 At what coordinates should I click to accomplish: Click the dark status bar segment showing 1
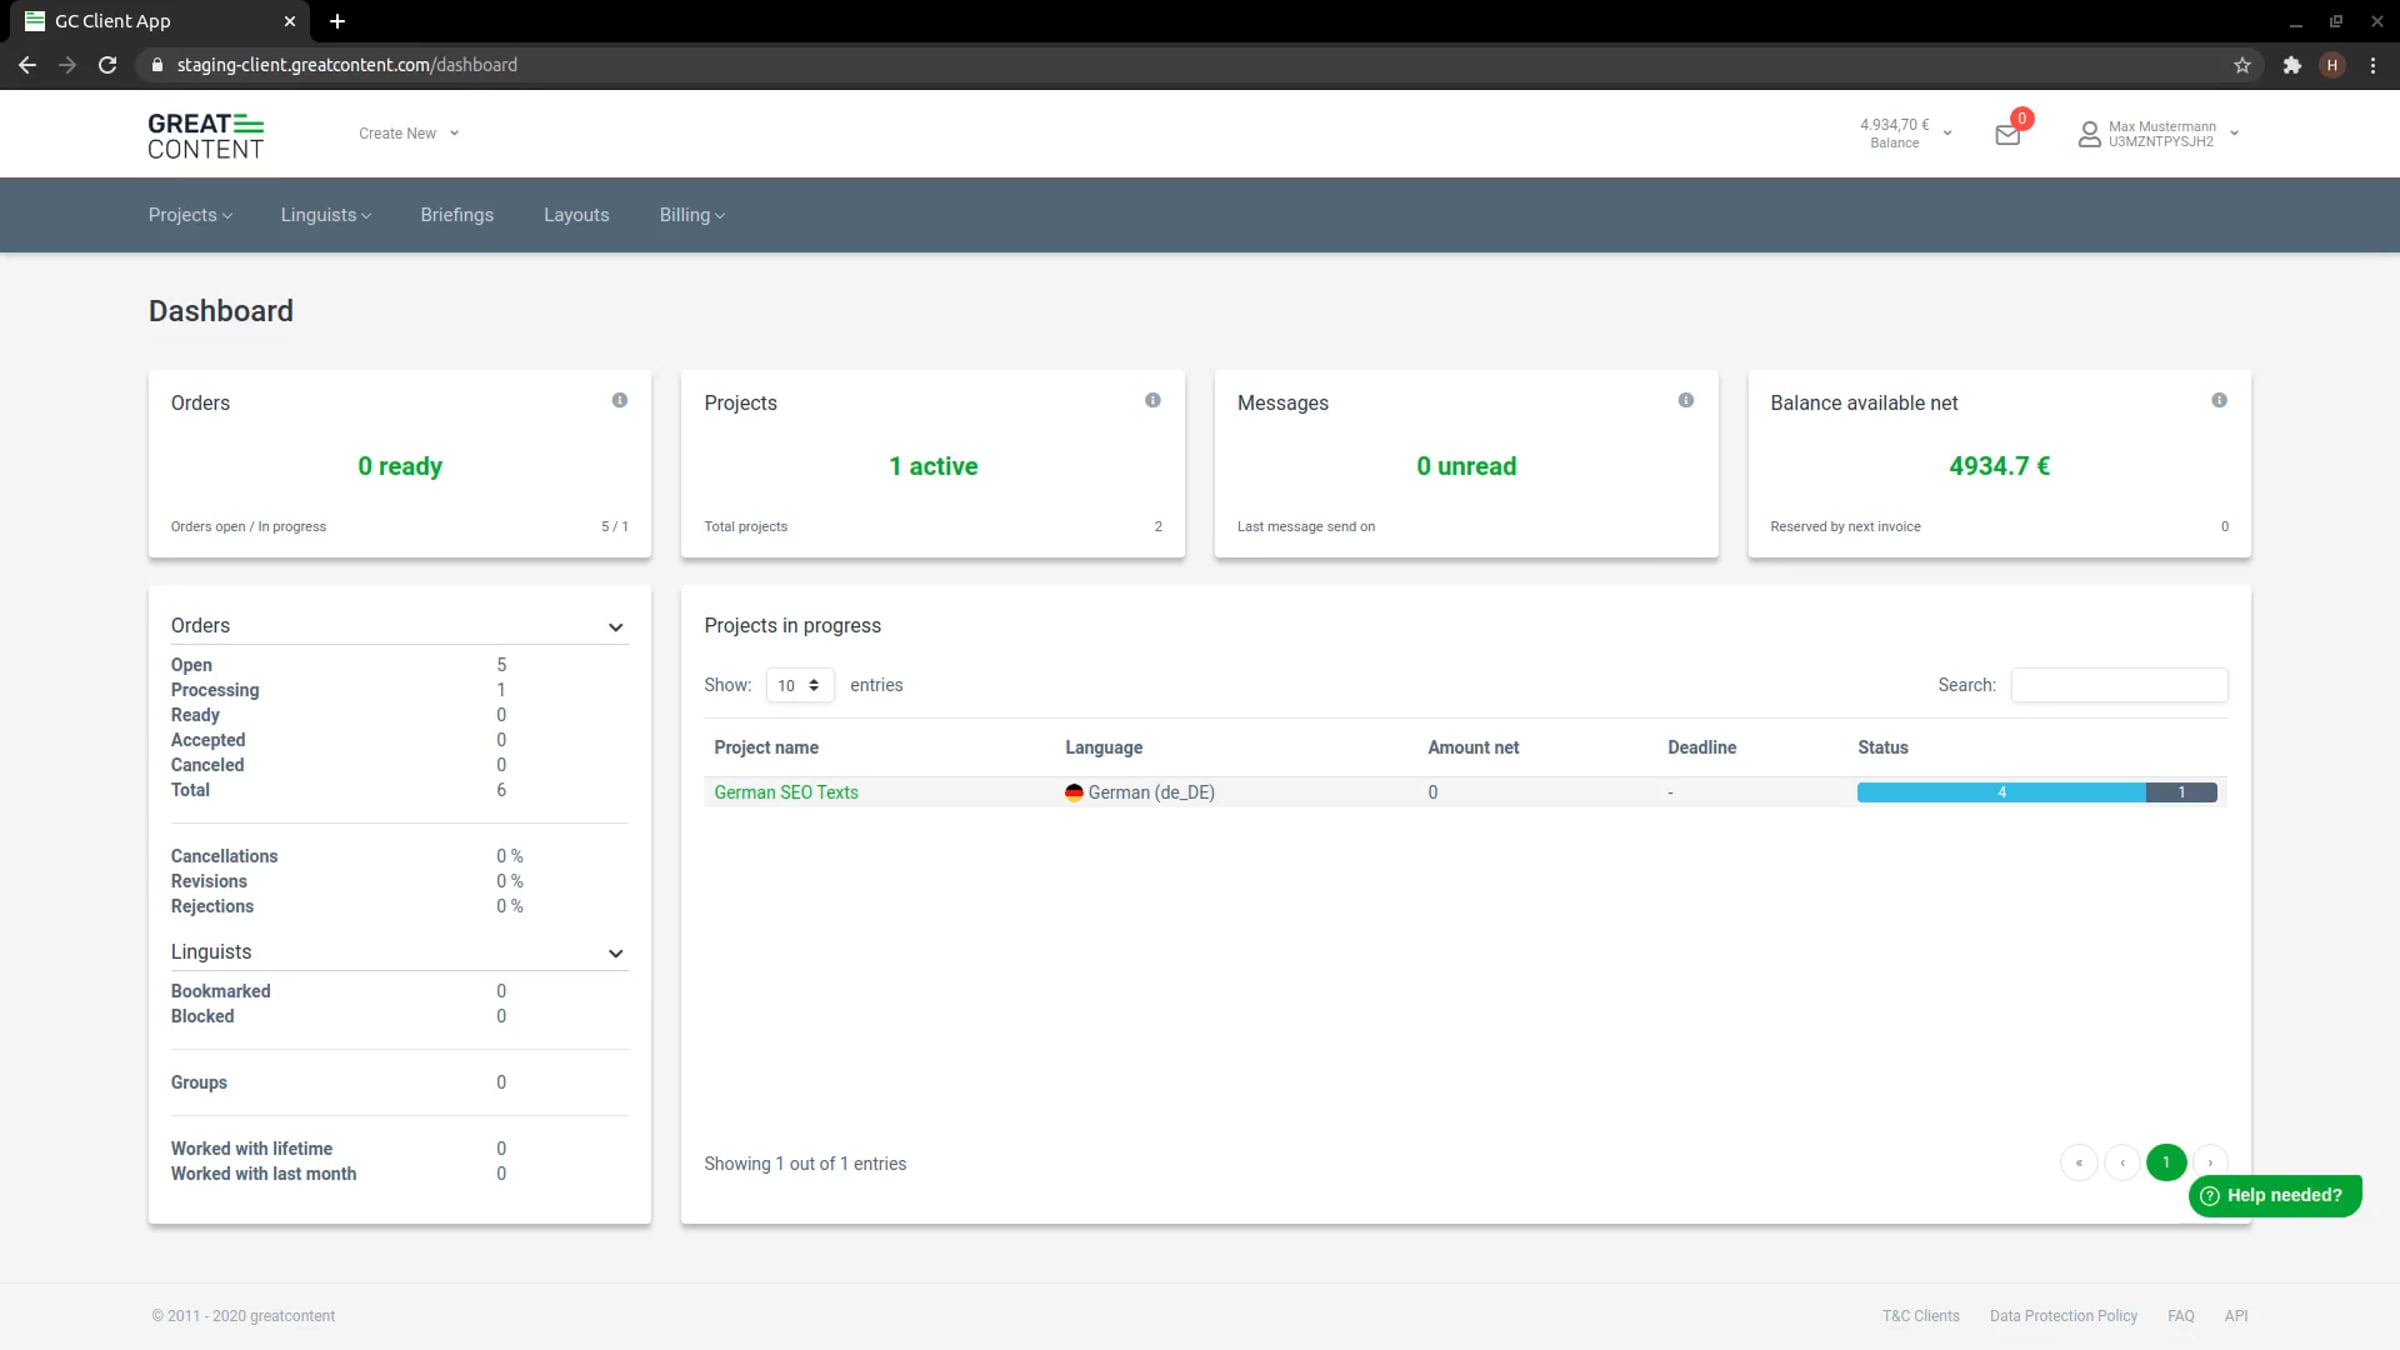pos(2181,792)
